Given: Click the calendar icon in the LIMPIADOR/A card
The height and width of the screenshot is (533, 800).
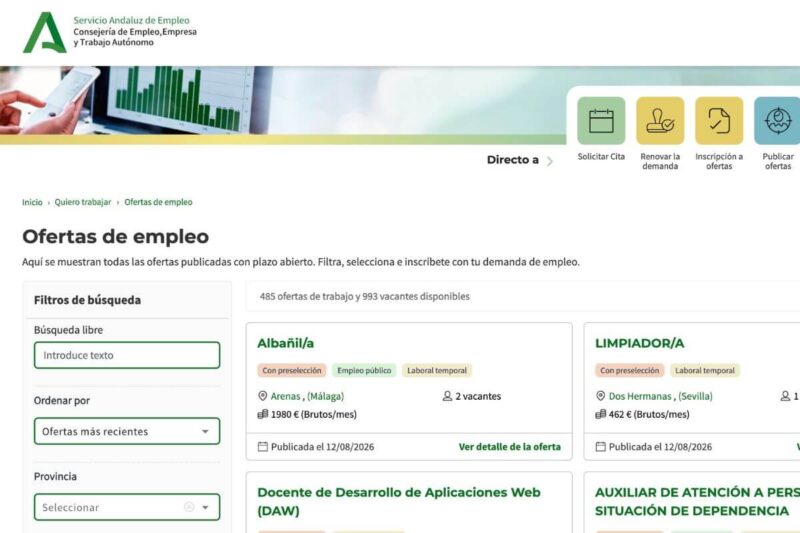Looking at the screenshot, I should click(601, 447).
